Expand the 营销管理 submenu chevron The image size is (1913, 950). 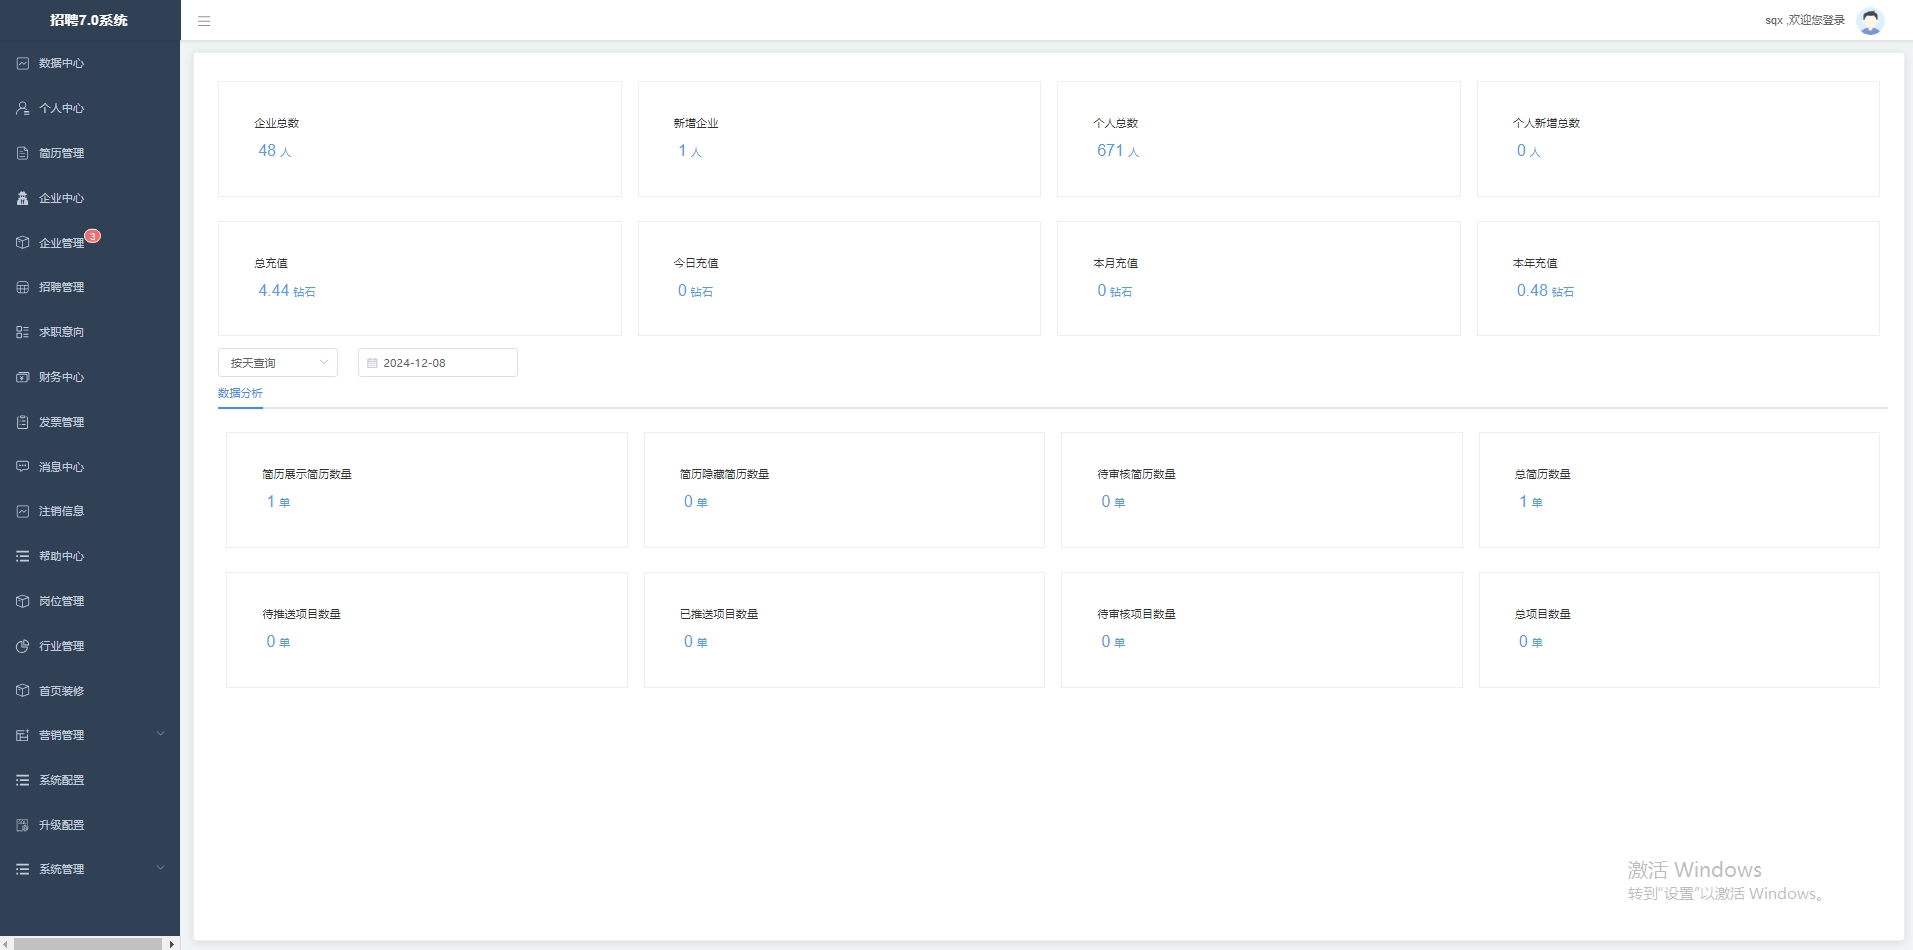(x=160, y=734)
